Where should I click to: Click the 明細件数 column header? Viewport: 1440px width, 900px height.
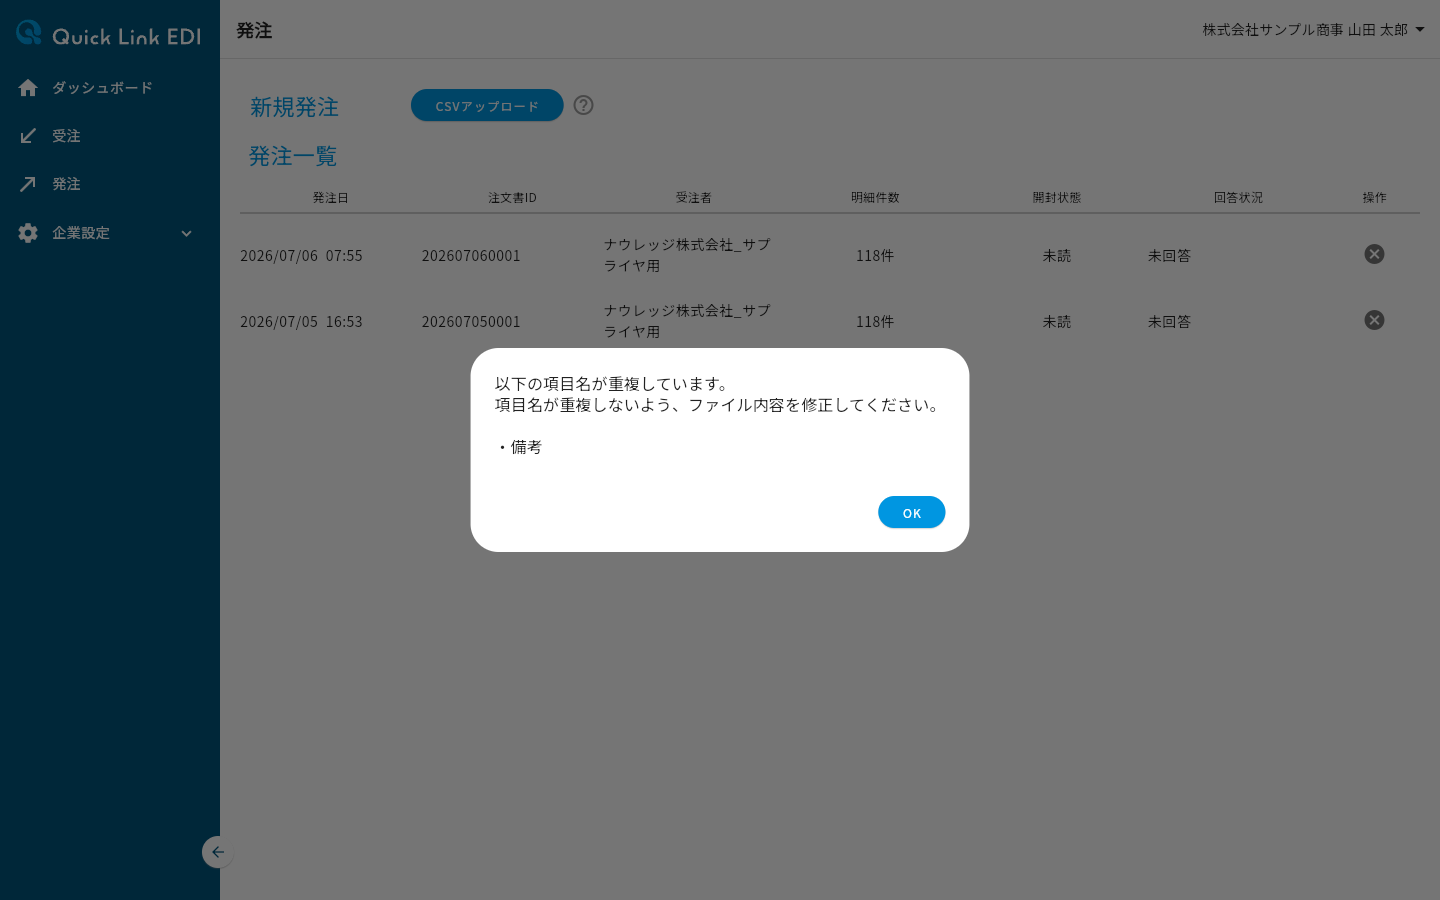875,198
